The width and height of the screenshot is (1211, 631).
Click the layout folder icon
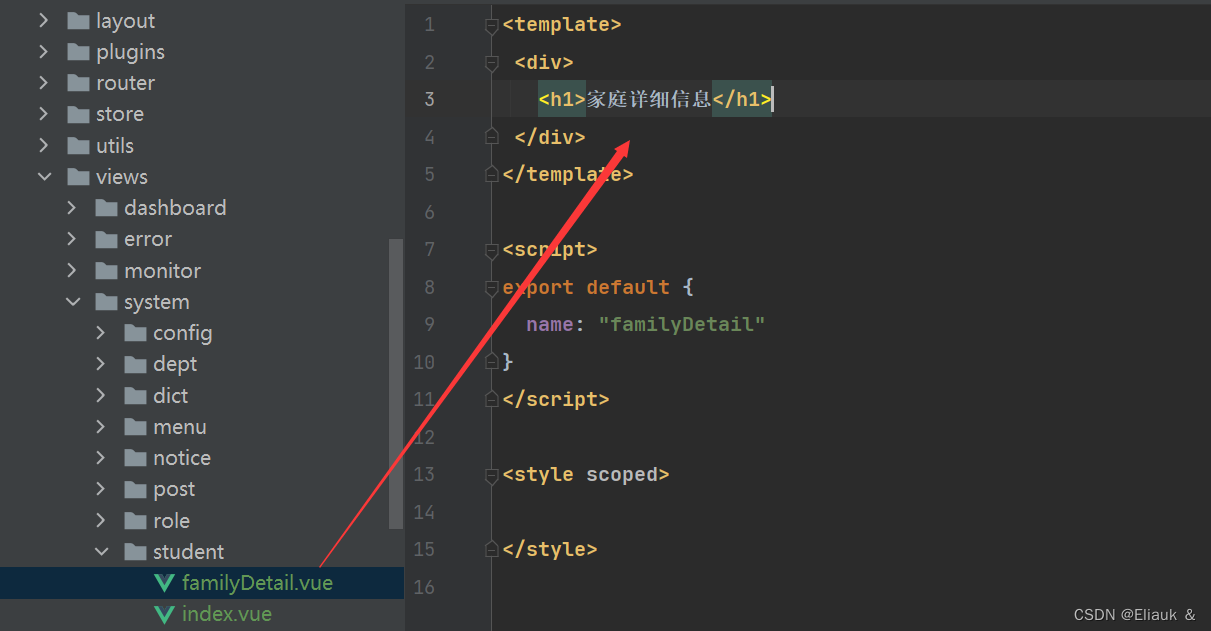[x=78, y=21]
